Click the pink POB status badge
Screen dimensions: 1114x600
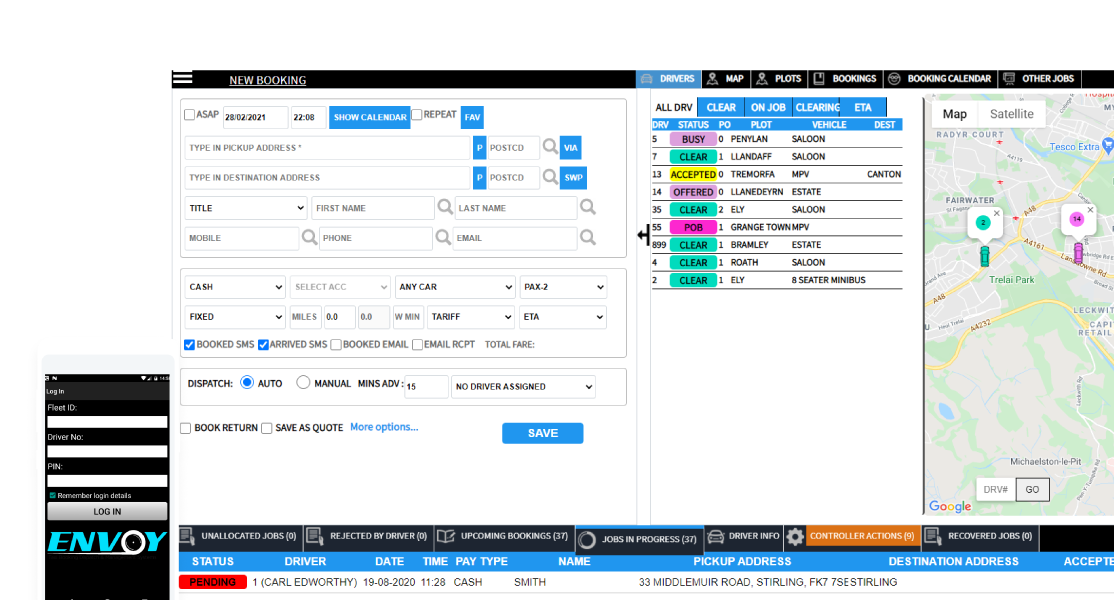(x=693, y=227)
